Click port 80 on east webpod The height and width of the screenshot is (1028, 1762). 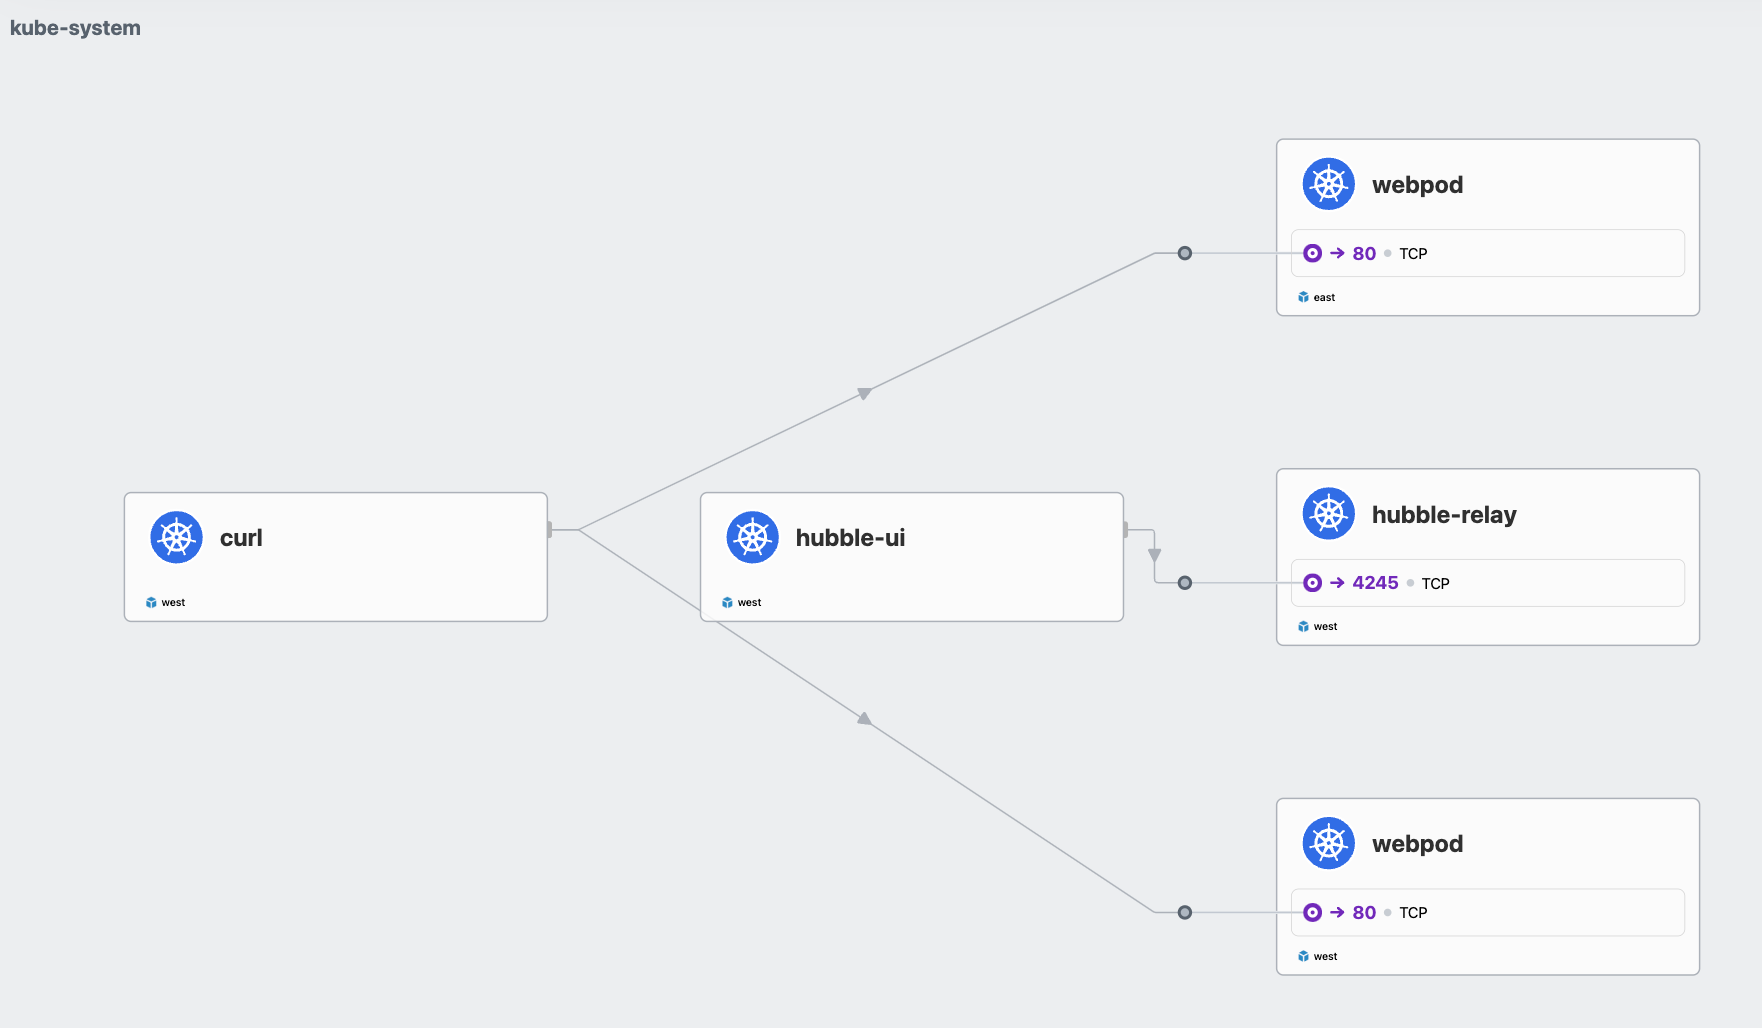click(x=1364, y=253)
